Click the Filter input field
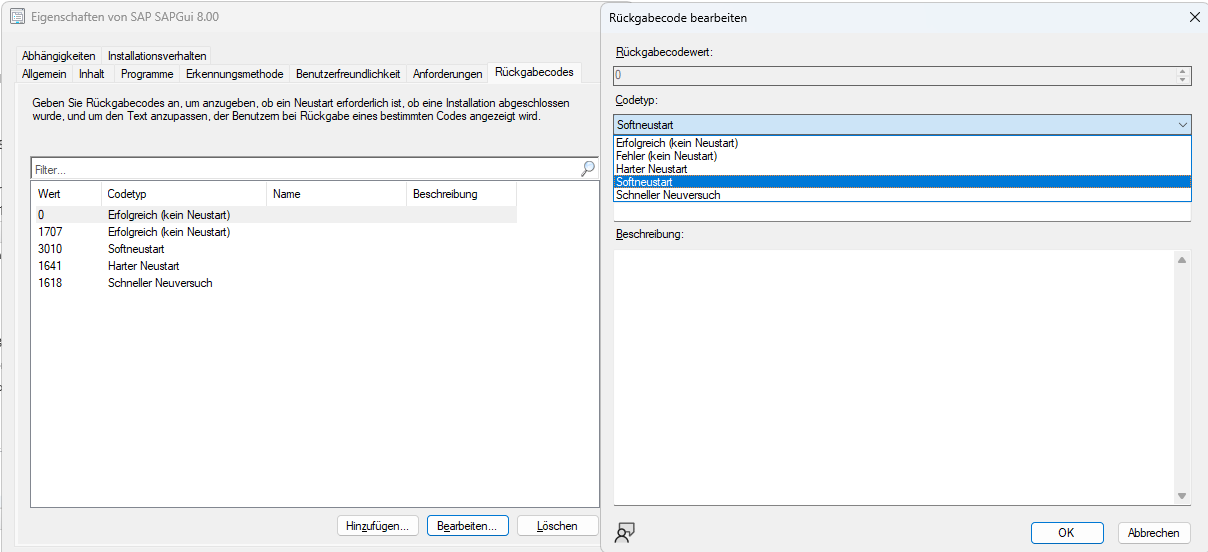 point(305,169)
